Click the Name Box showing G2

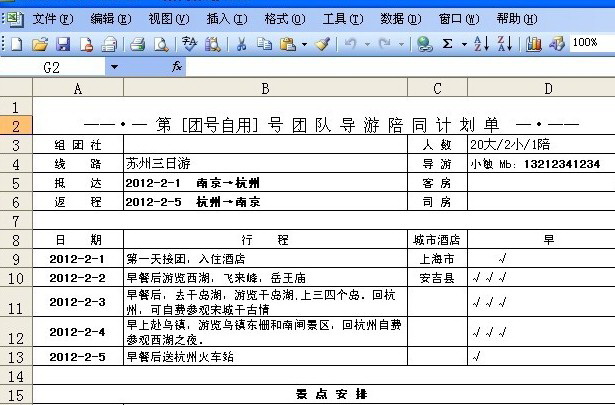52,67
